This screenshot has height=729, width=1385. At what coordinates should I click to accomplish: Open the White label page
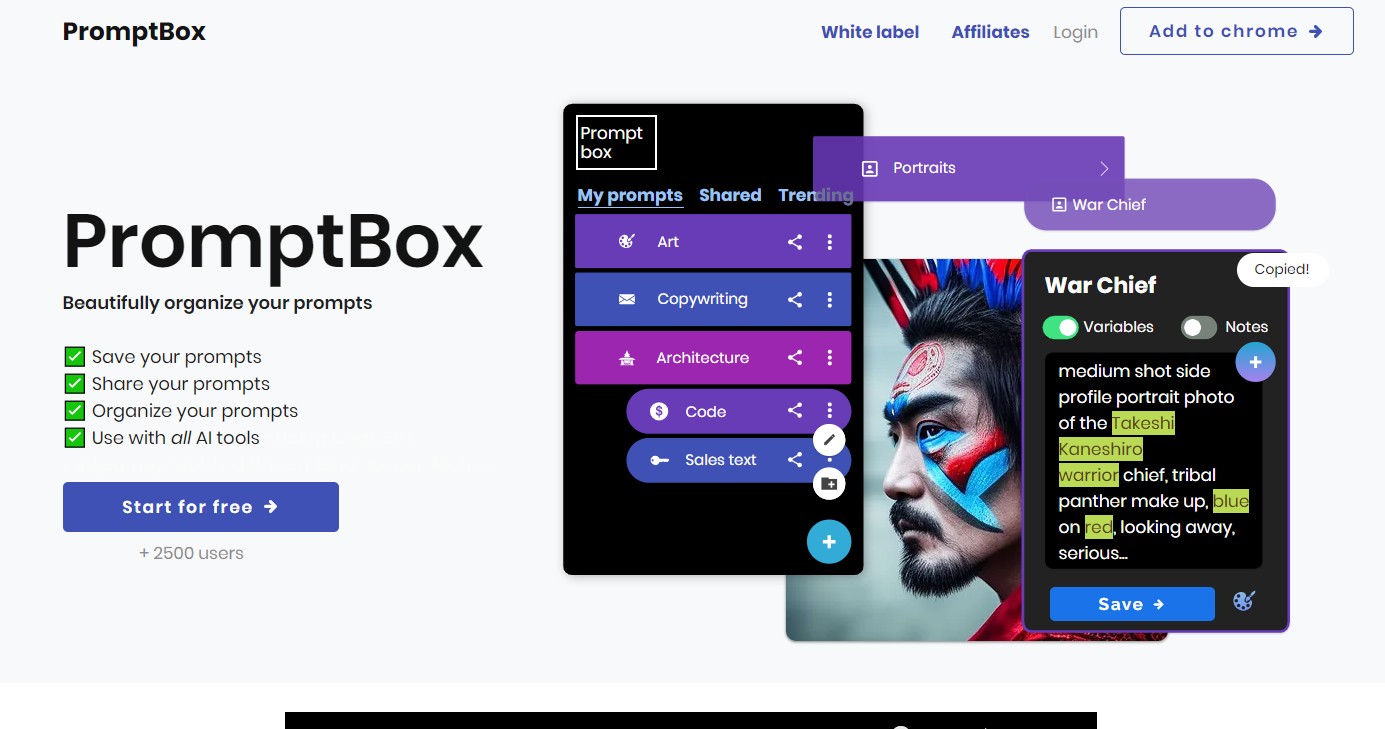click(870, 32)
